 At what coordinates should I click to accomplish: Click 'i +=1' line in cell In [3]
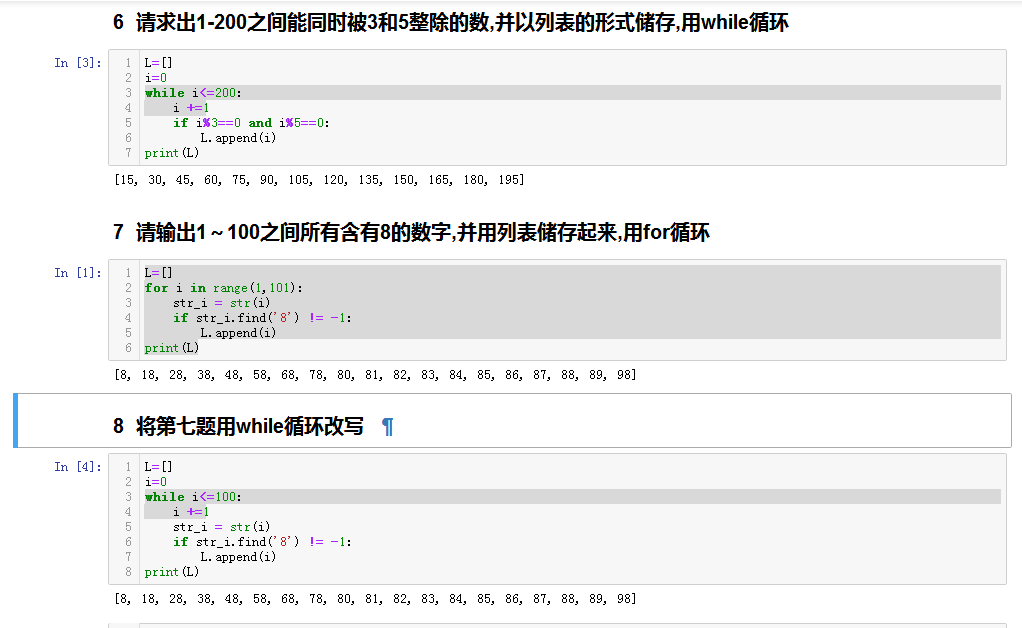[x=191, y=107]
